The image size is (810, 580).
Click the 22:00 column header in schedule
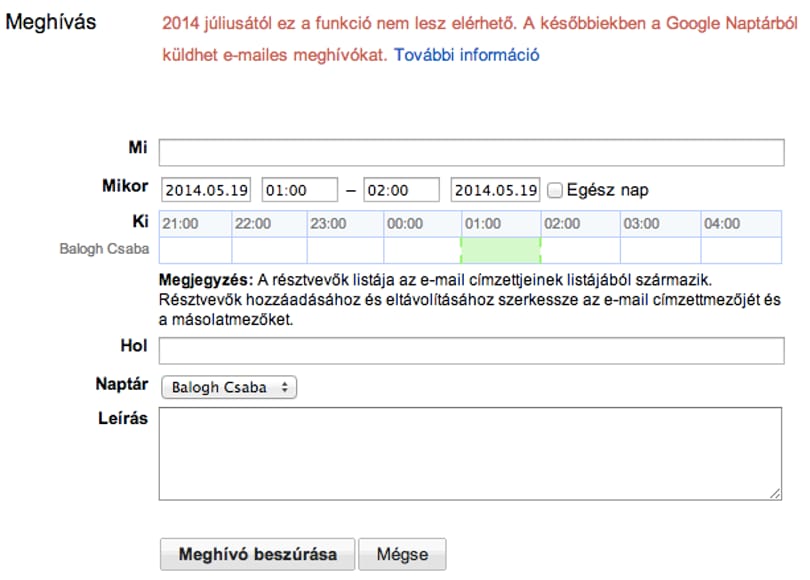coord(269,224)
